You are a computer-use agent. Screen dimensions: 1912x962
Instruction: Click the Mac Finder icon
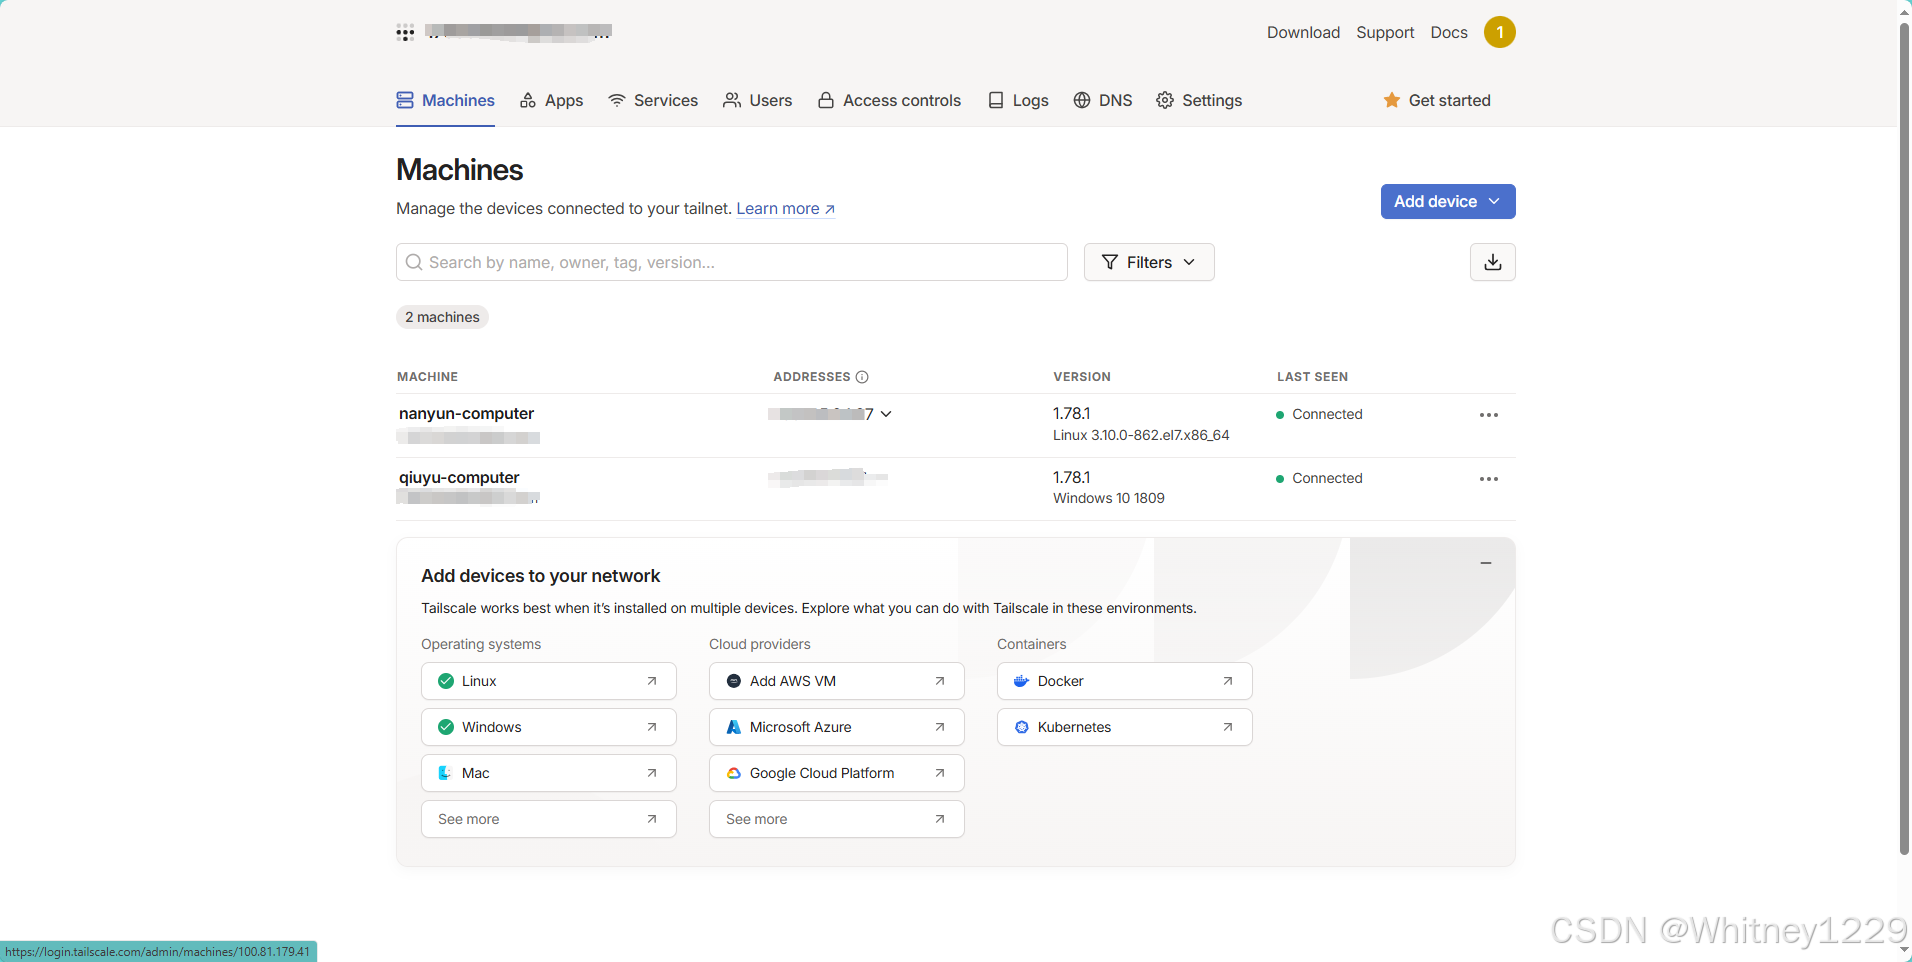[x=445, y=773]
